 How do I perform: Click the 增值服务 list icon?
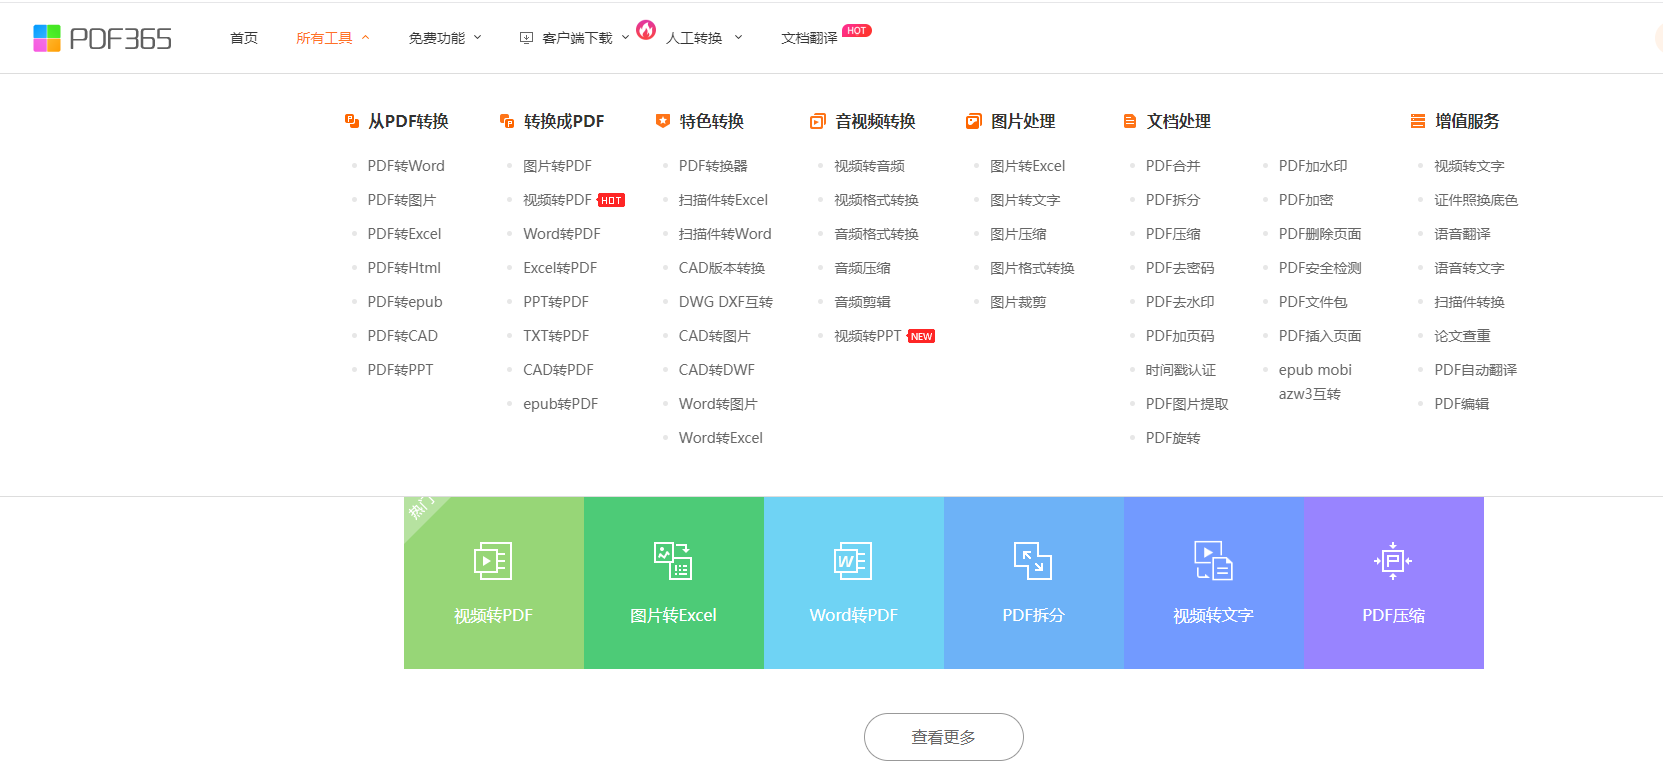[x=1418, y=121]
